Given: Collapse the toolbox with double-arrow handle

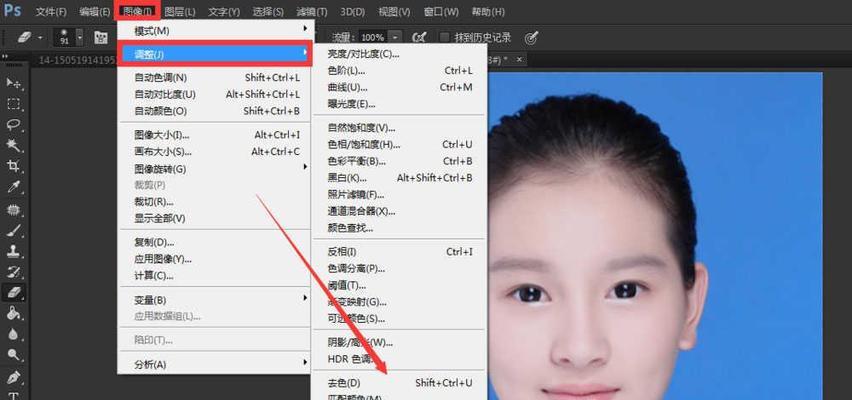Looking at the screenshot, I should point(4,56).
